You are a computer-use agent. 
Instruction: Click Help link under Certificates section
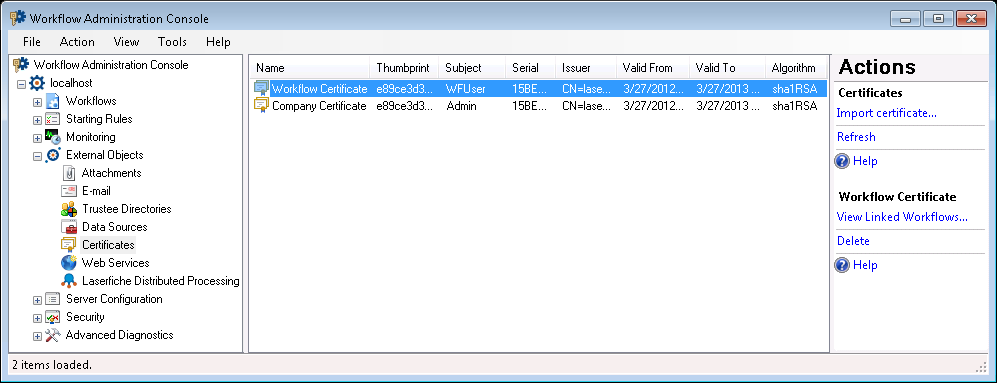[x=865, y=161]
